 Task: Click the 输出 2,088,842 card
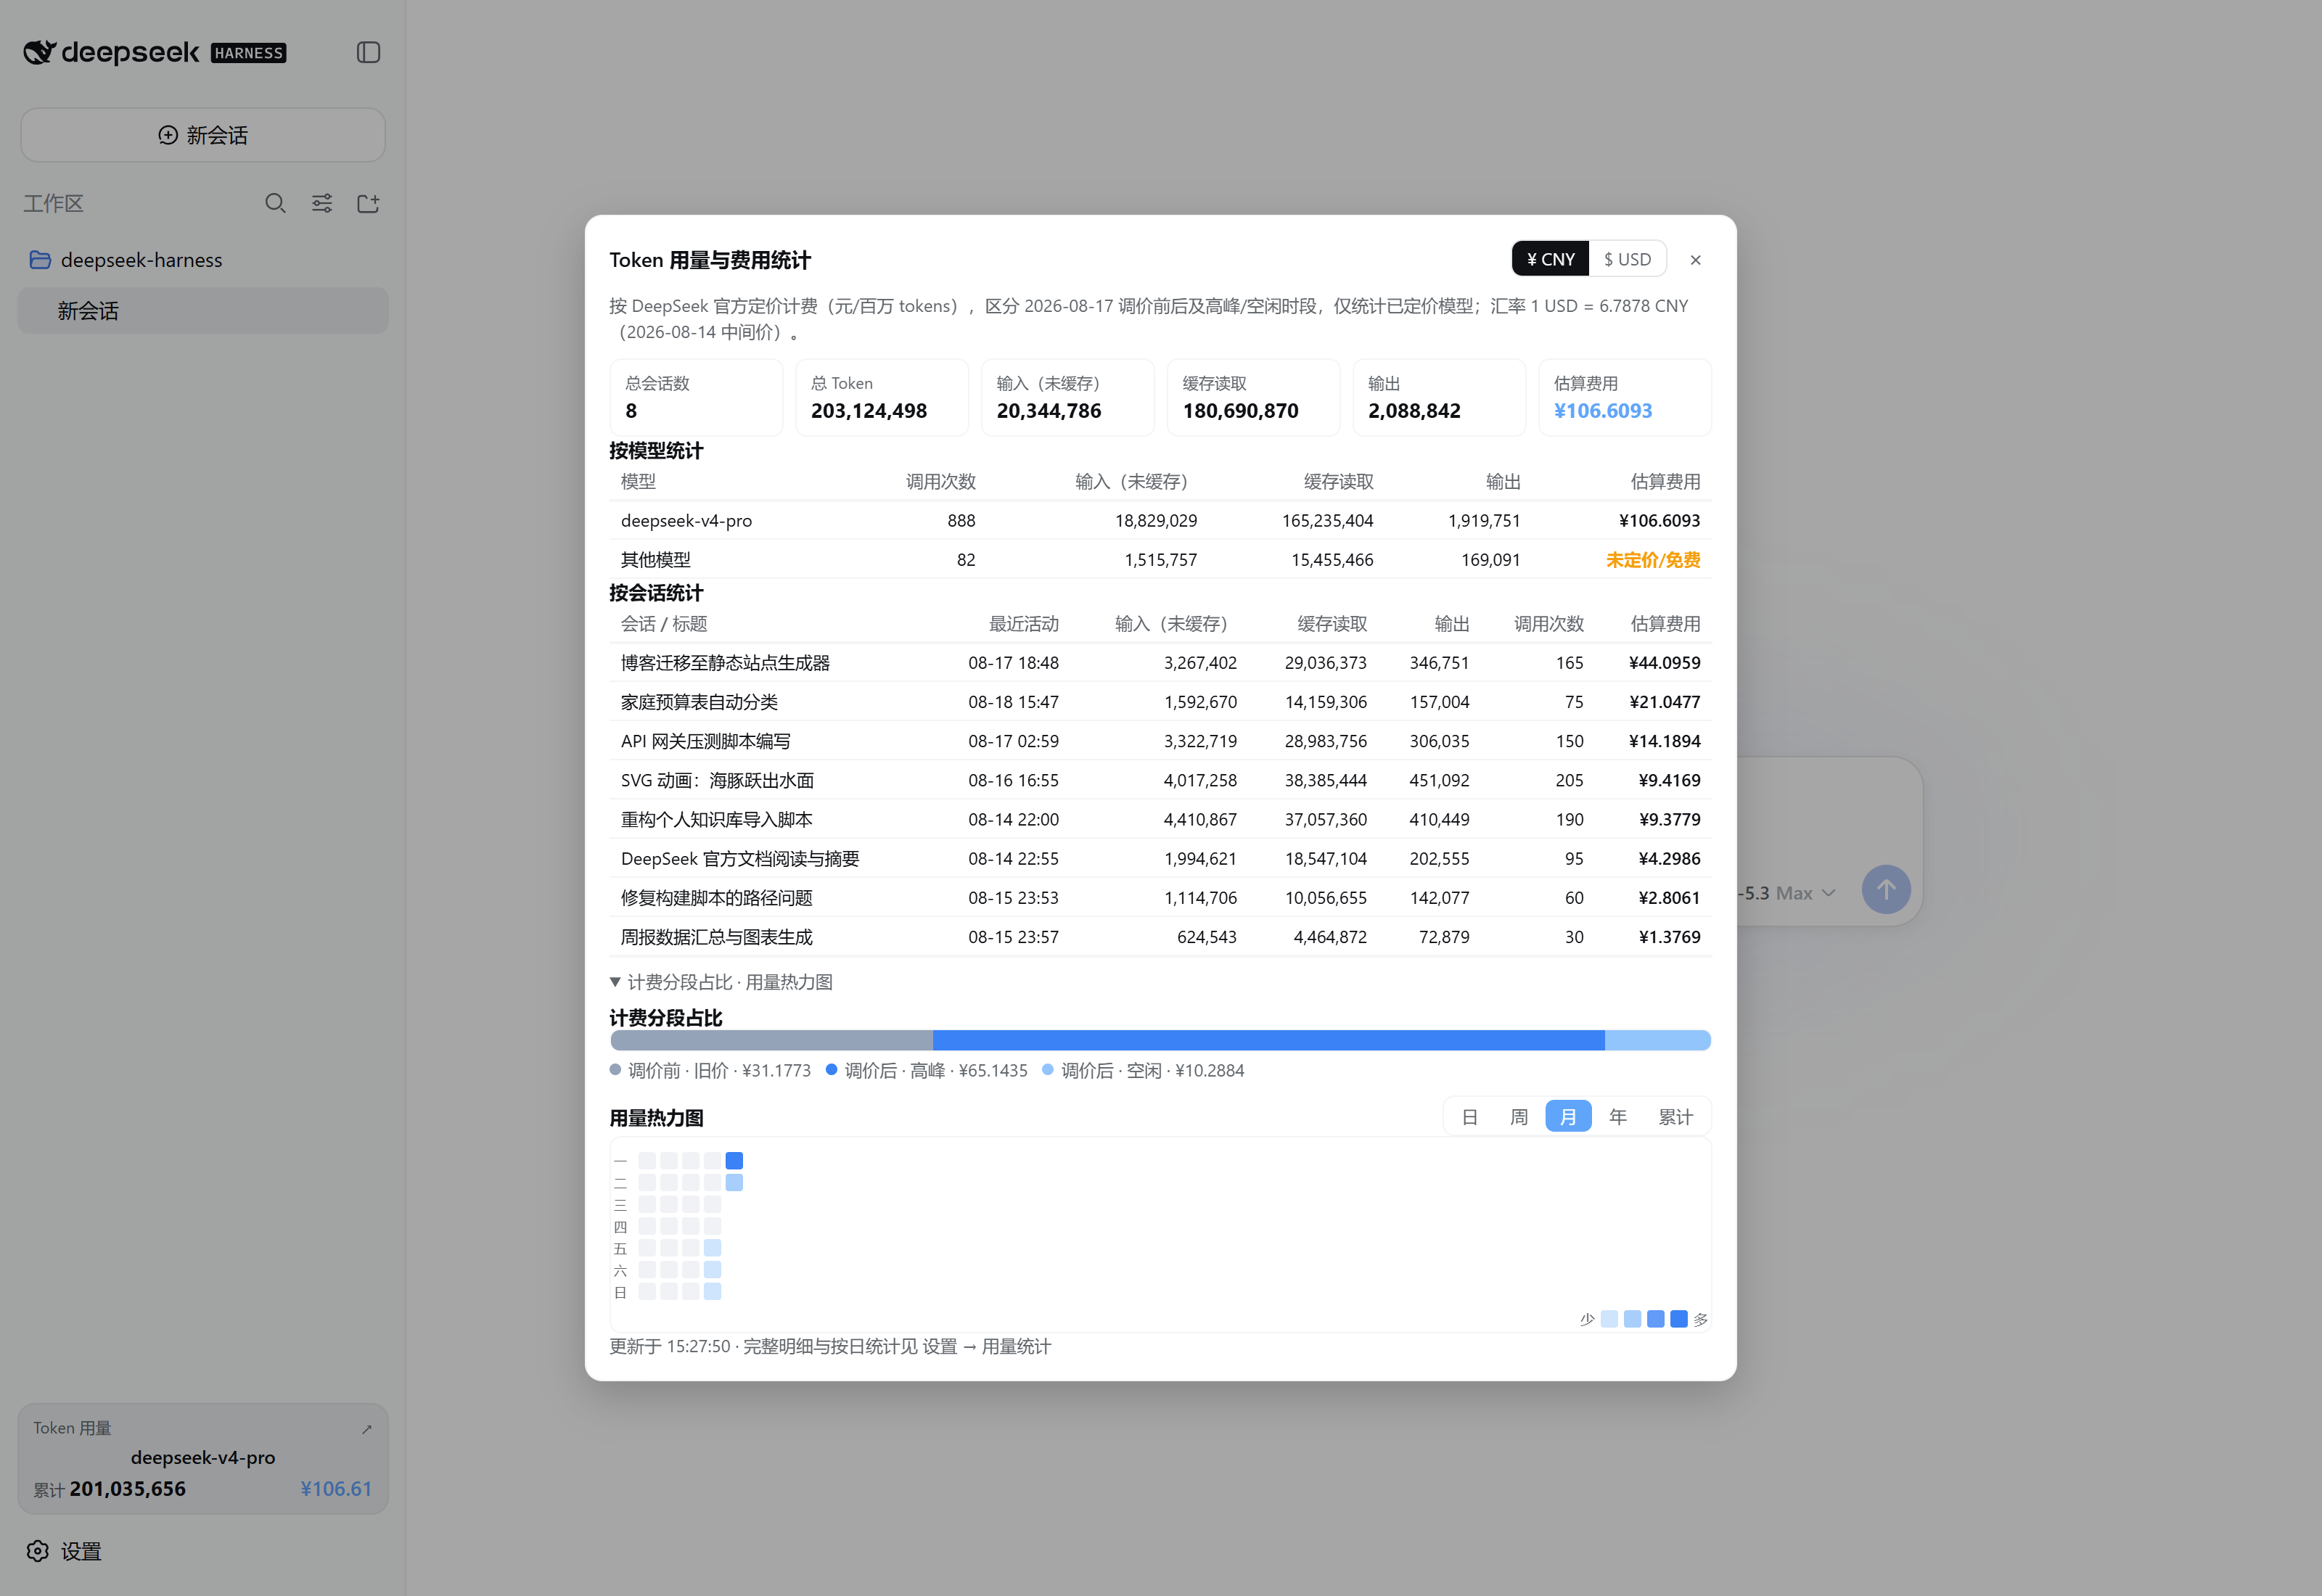[x=1439, y=397]
